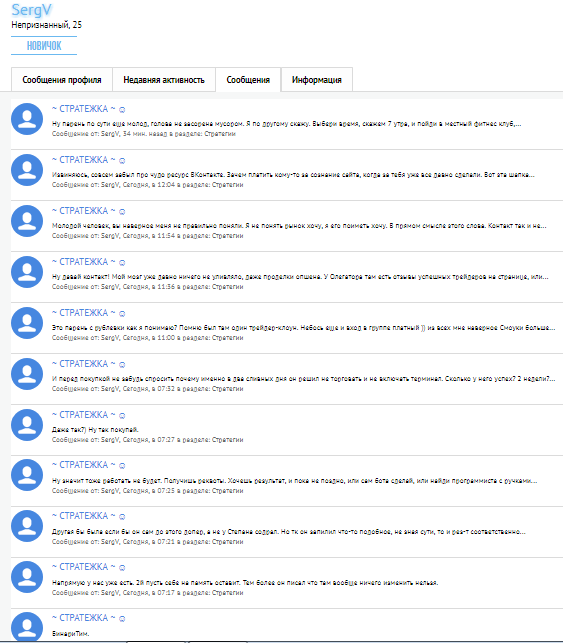Open ~ СТРАТЕЖКА ~ thread of 11:00 post
Screen dimensions: 563x643
click(84, 313)
